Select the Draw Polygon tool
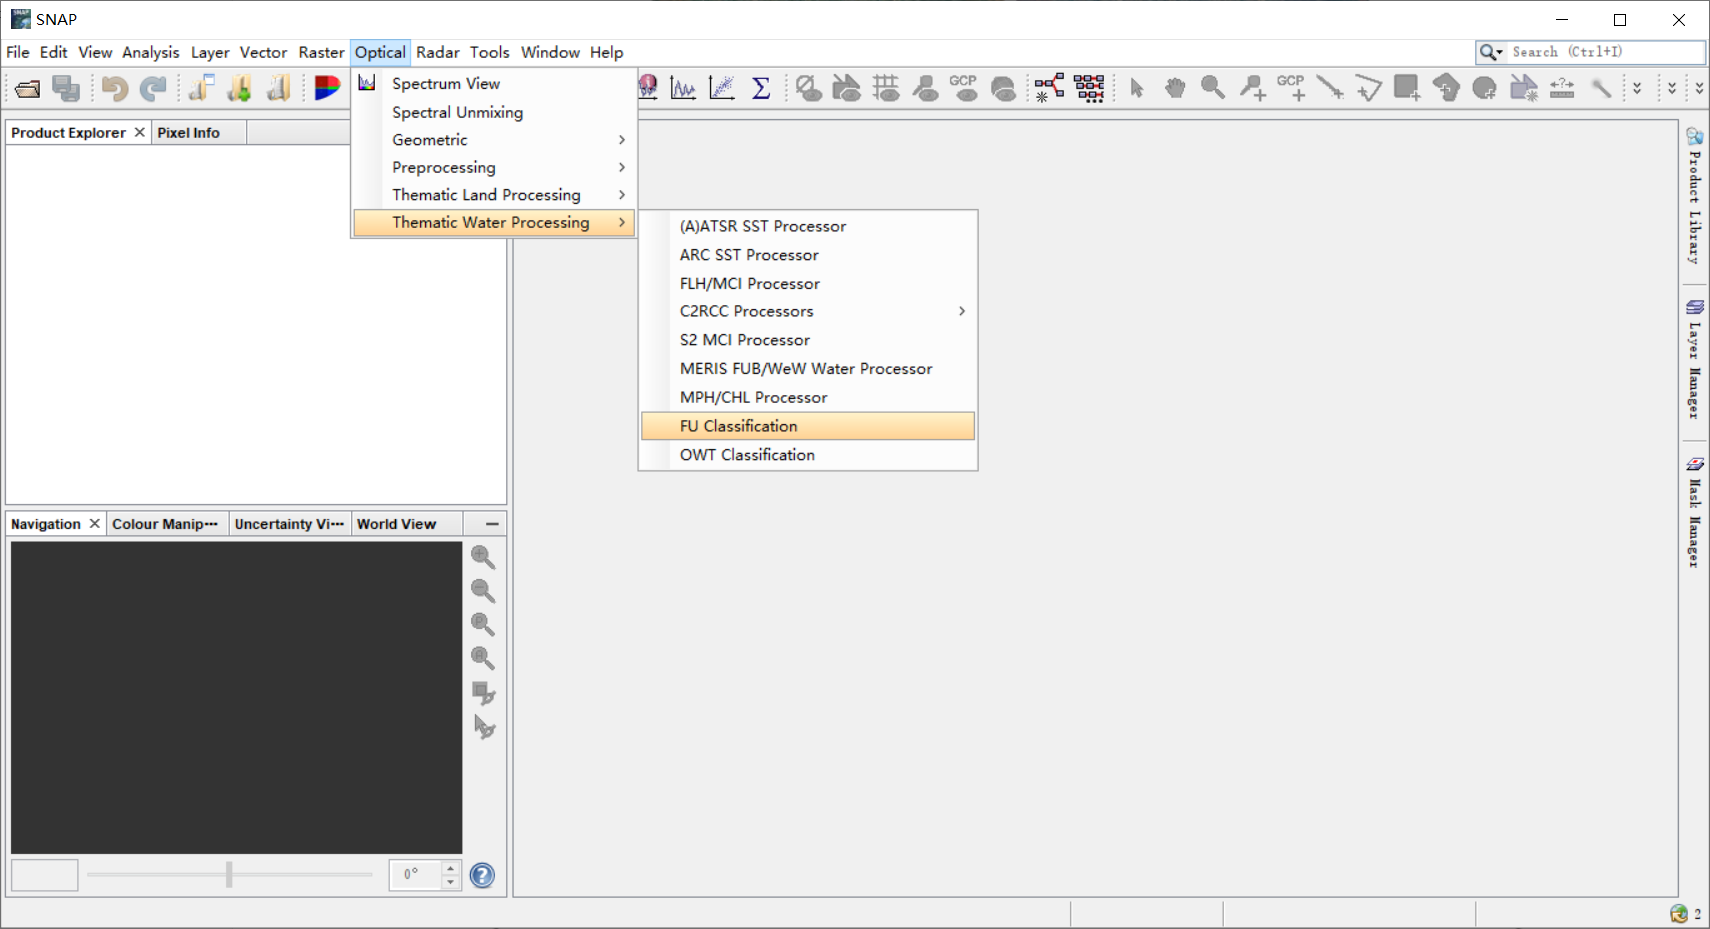 pyautogui.click(x=1446, y=88)
